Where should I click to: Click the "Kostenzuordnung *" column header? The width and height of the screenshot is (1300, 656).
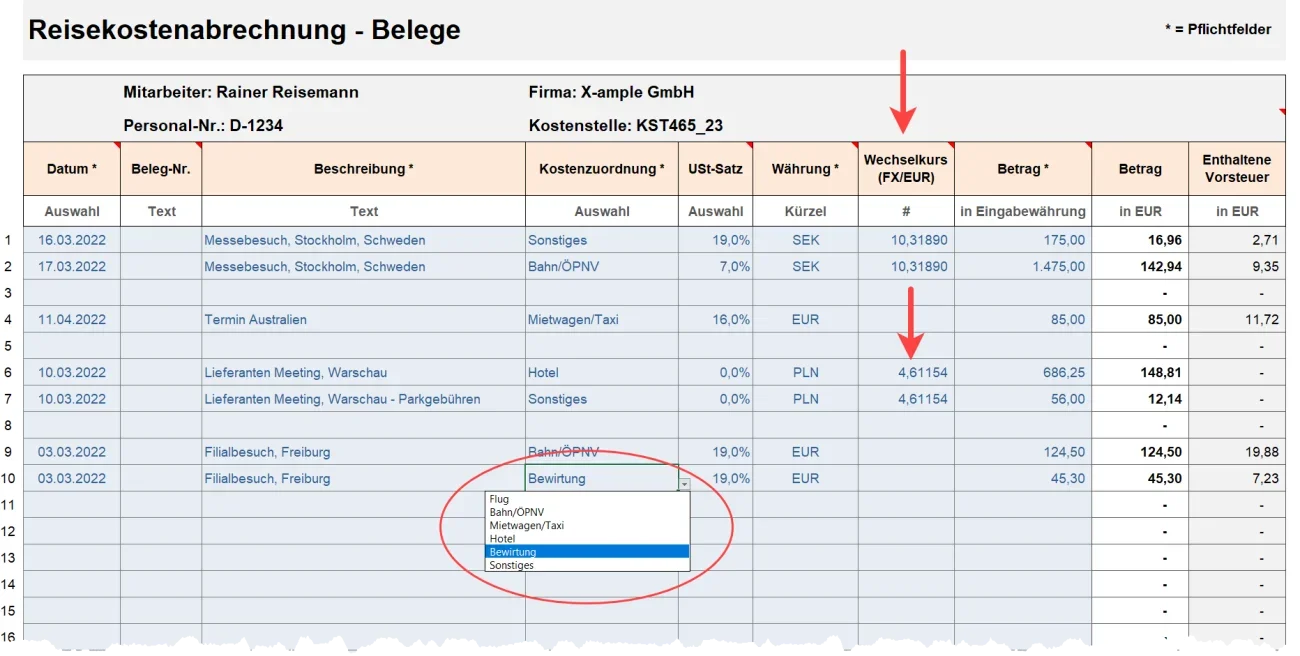click(601, 169)
